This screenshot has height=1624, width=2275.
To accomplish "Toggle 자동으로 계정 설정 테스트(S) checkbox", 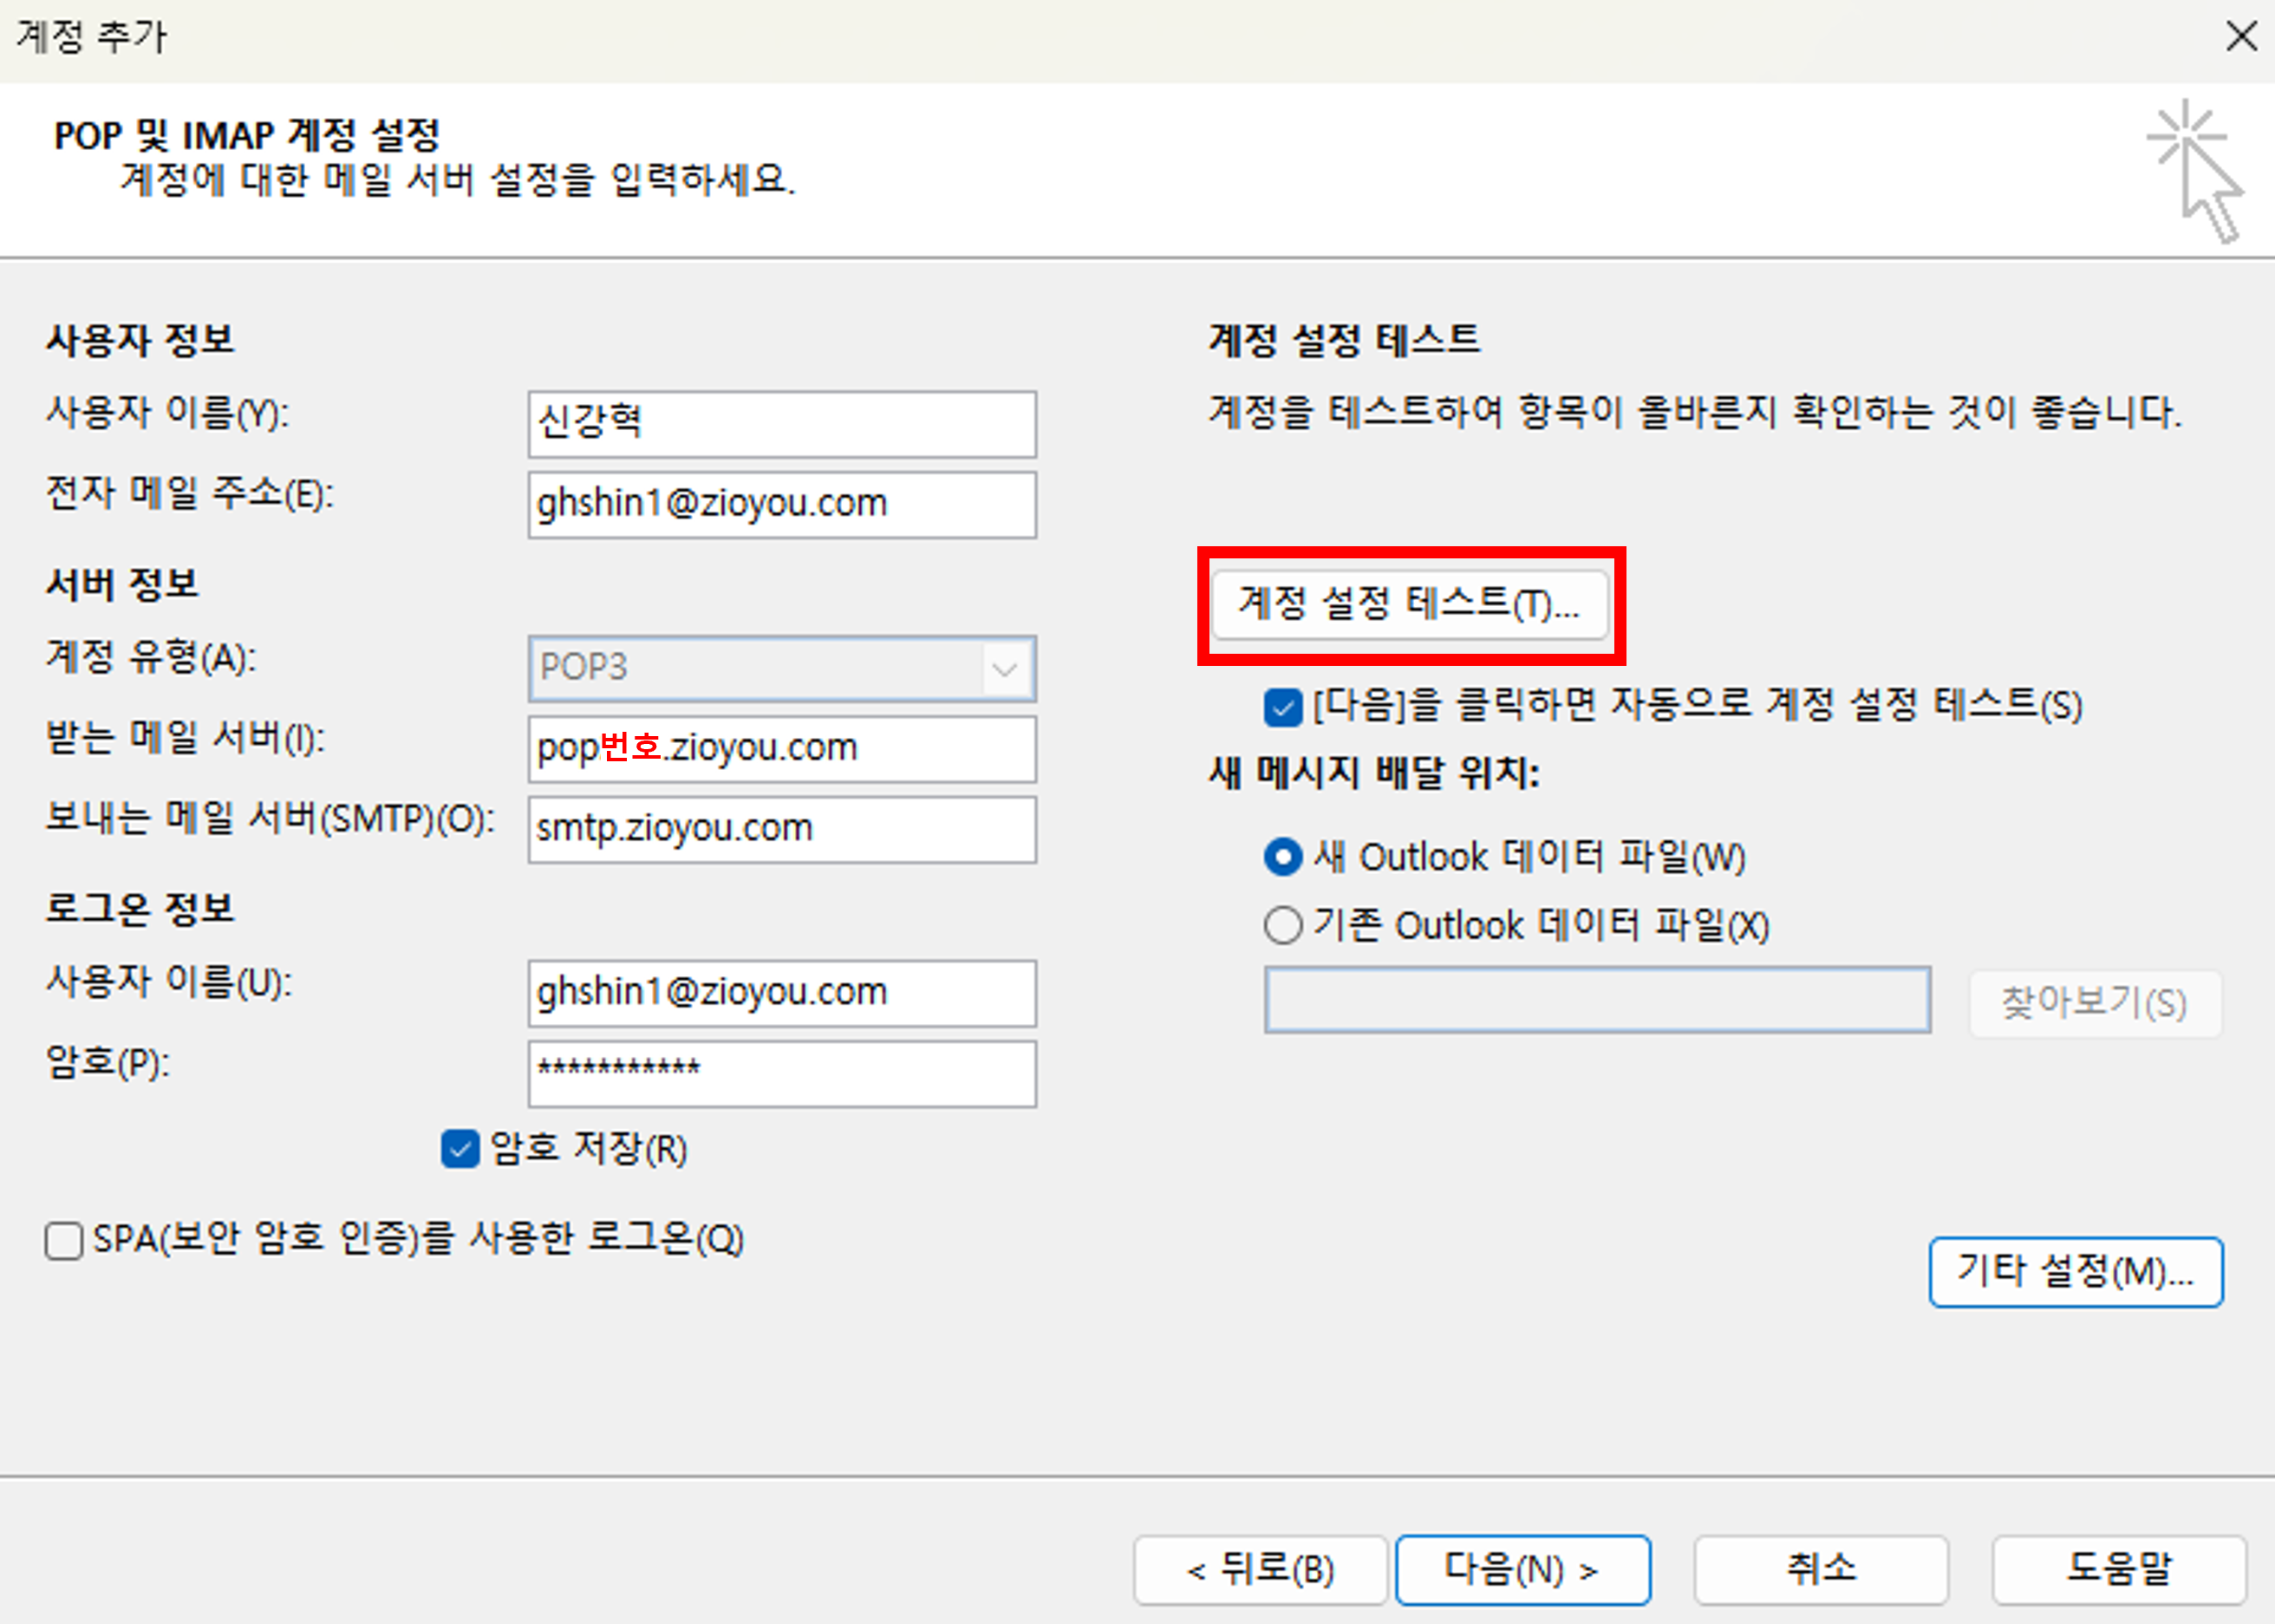I will click(x=1283, y=707).
